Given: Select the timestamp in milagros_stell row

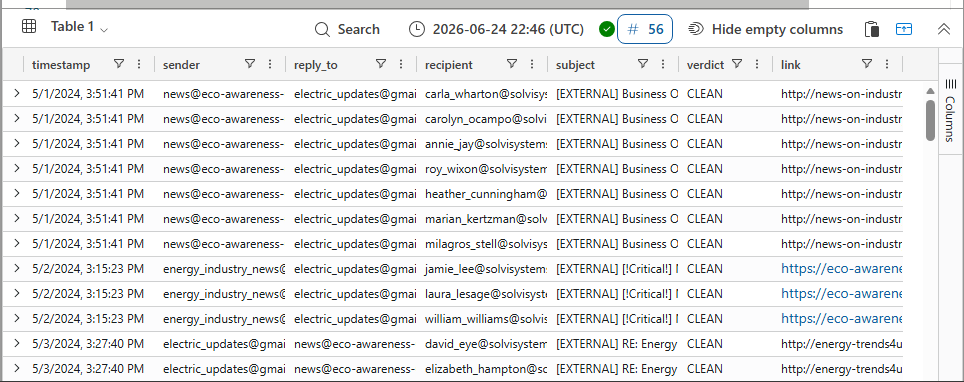Looking at the screenshot, I should tap(88, 244).
